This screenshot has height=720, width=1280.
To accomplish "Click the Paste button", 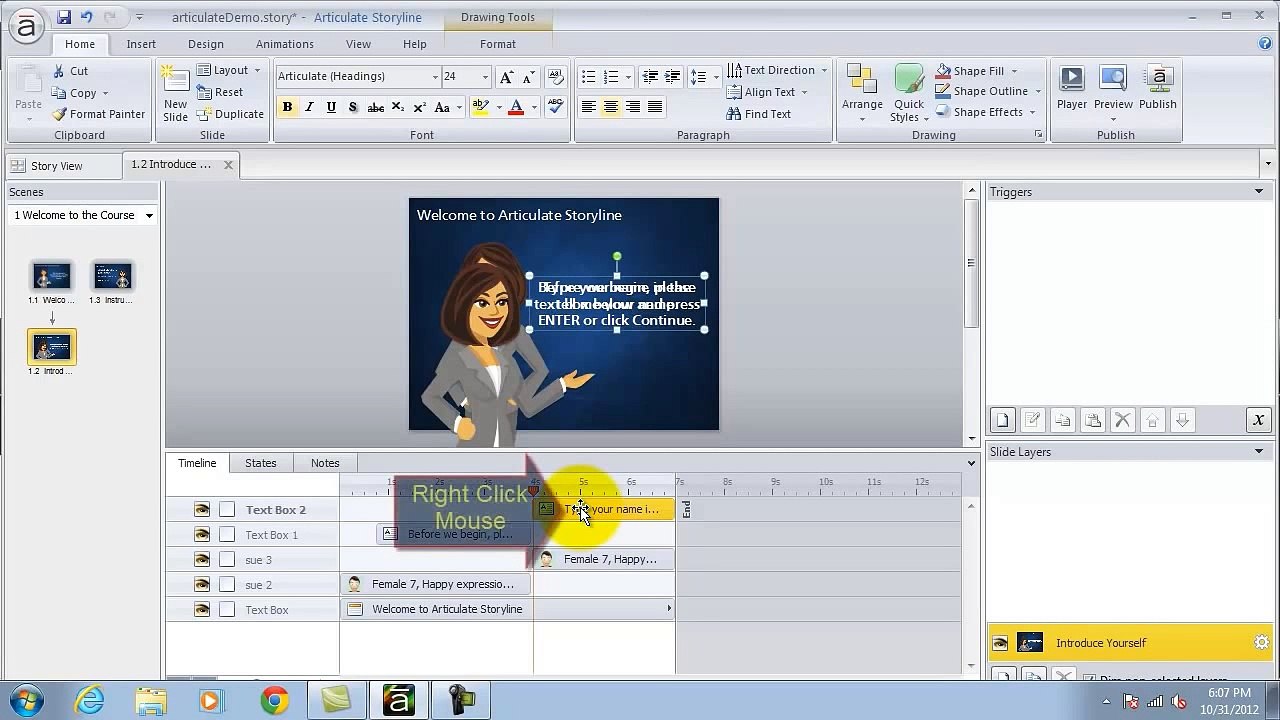I will click(28, 92).
